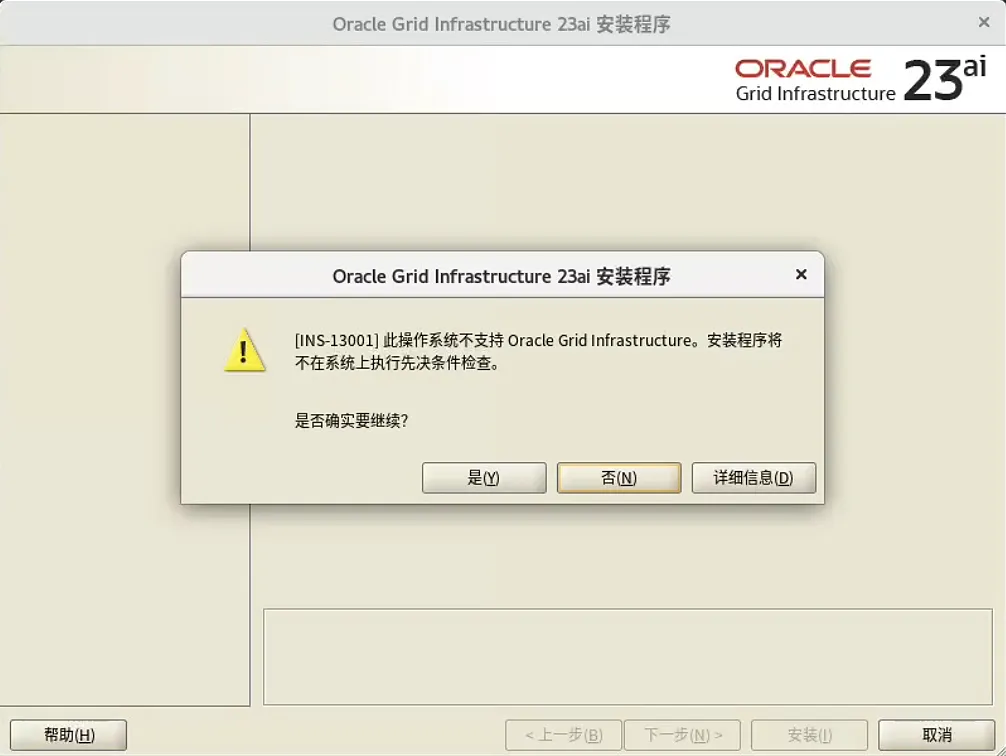Close the Oracle installer window
Image resolution: width=1006 pixels, height=756 pixels.
click(x=984, y=22)
